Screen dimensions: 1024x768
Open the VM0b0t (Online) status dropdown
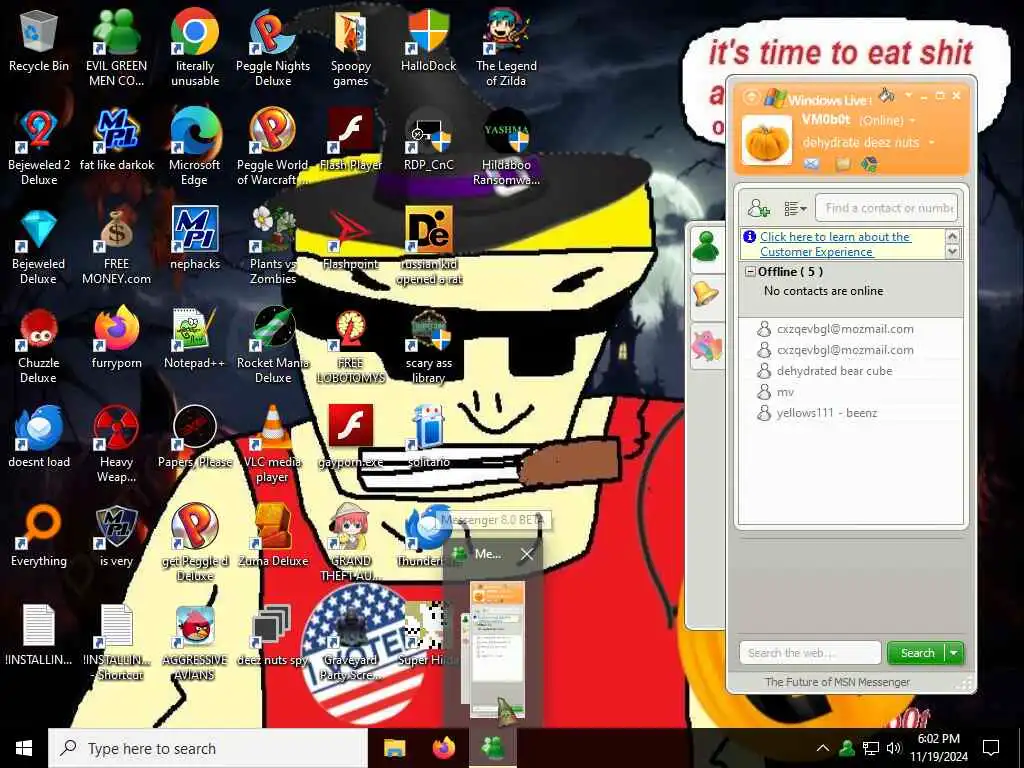[858, 120]
